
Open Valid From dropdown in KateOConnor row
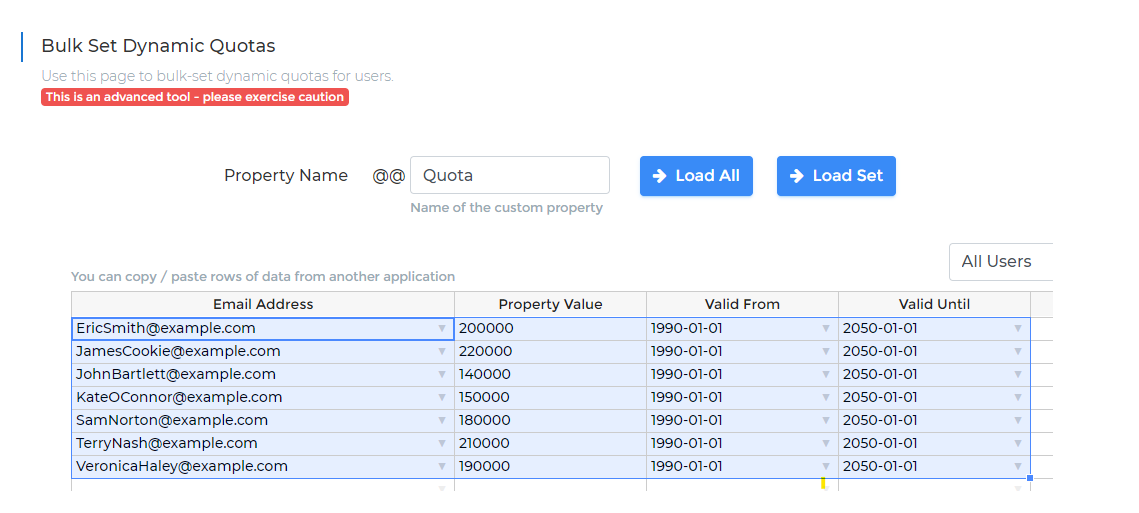pyautogui.click(x=825, y=397)
